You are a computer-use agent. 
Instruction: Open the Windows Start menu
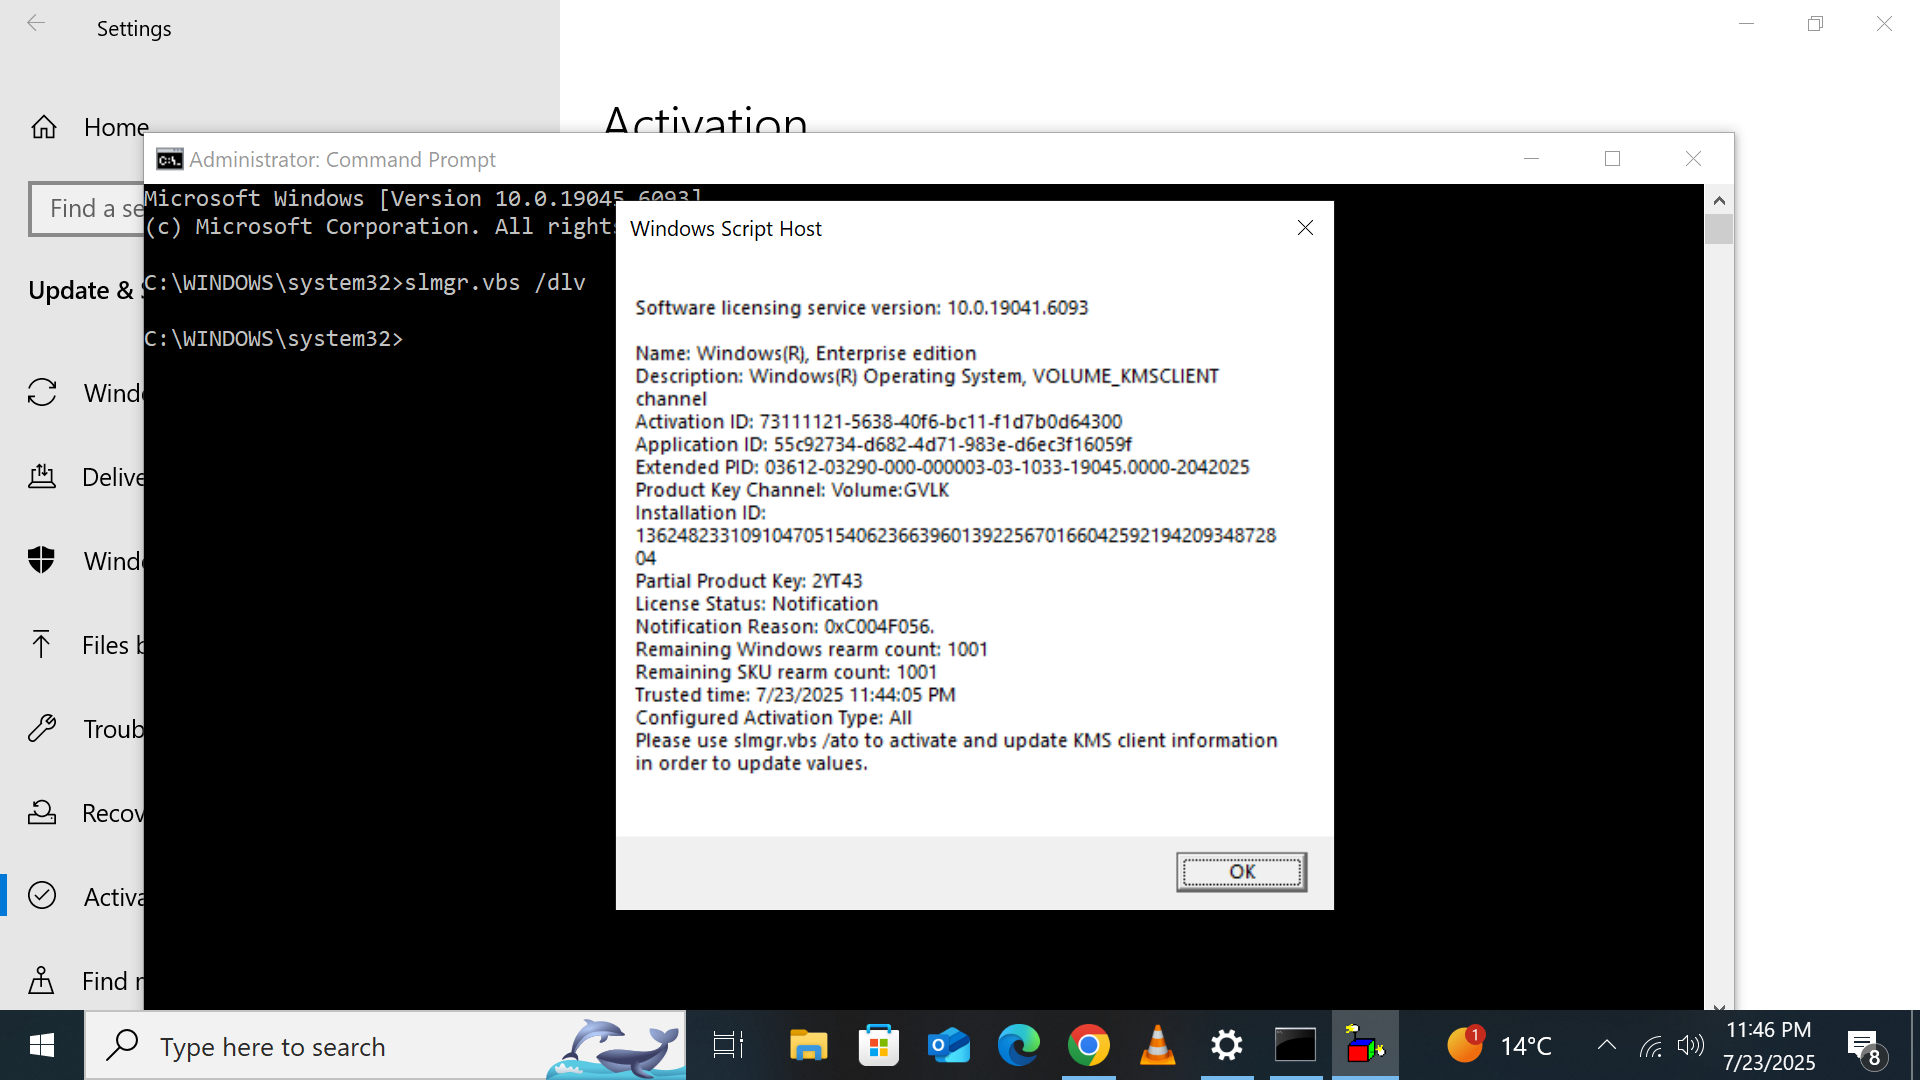click(x=41, y=1046)
